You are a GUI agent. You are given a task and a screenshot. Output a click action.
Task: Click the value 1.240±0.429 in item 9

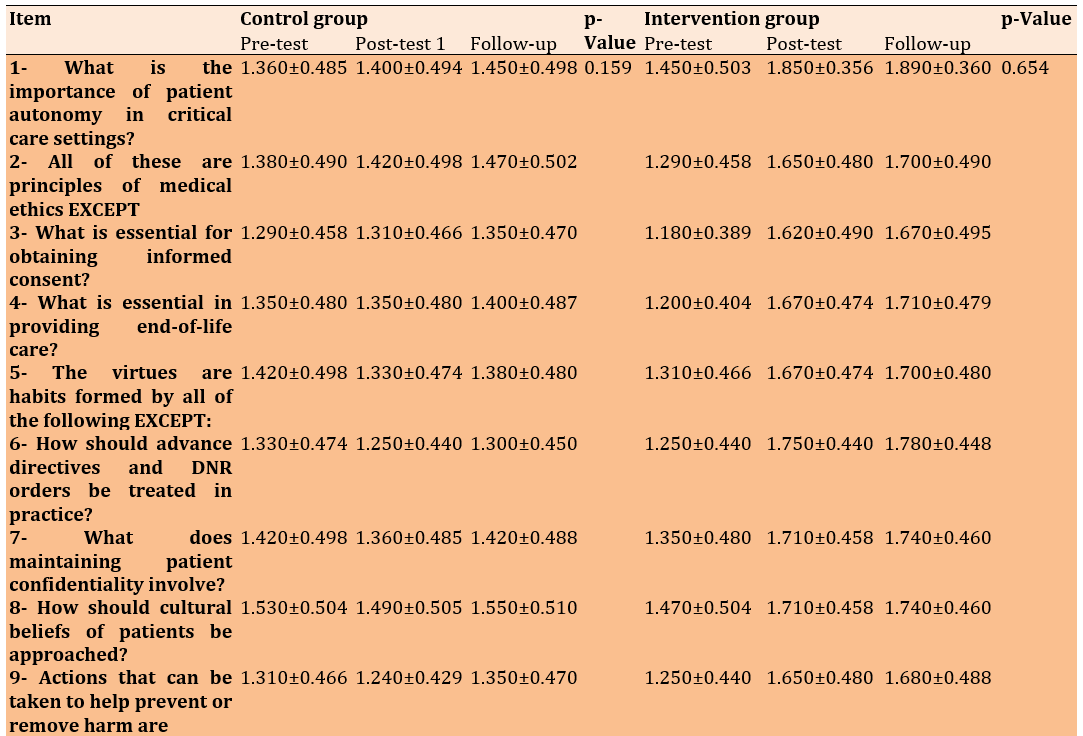[x=409, y=678]
